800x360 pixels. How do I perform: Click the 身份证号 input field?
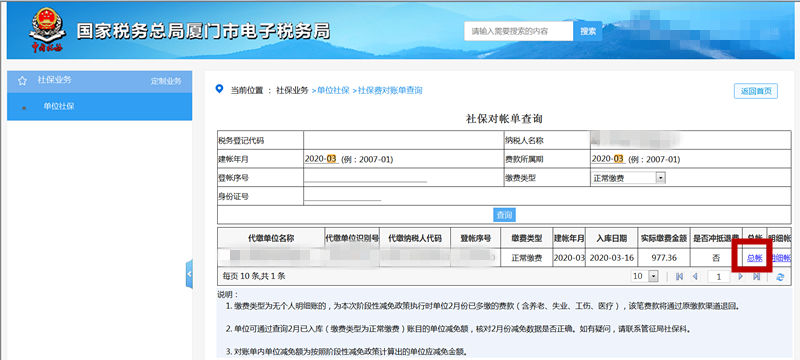click(343, 196)
